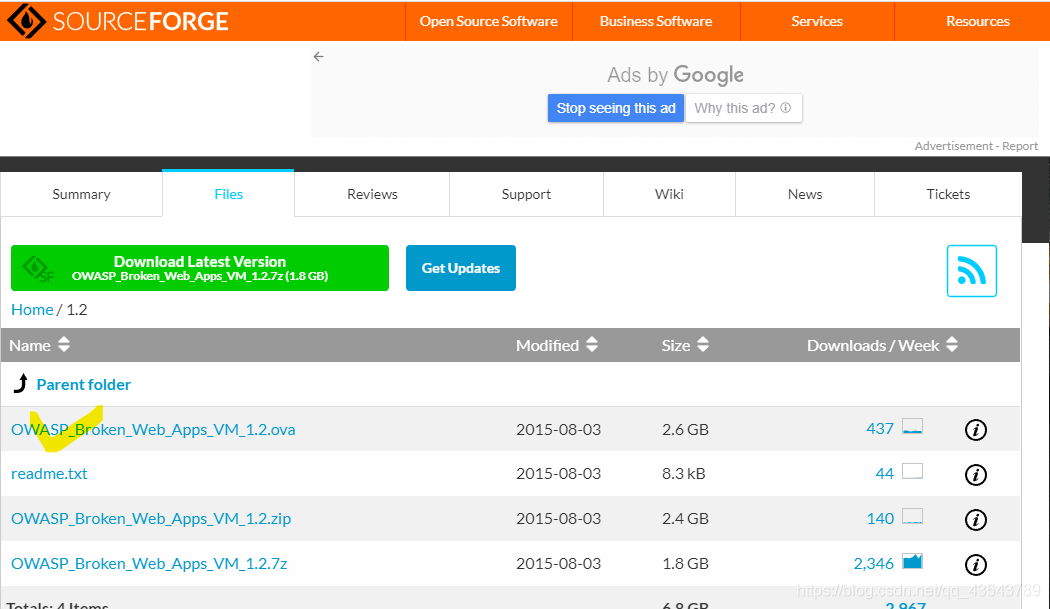Screen dimensions: 1050x609
Task: Click the 2.4 GB size value
Action: (685, 519)
